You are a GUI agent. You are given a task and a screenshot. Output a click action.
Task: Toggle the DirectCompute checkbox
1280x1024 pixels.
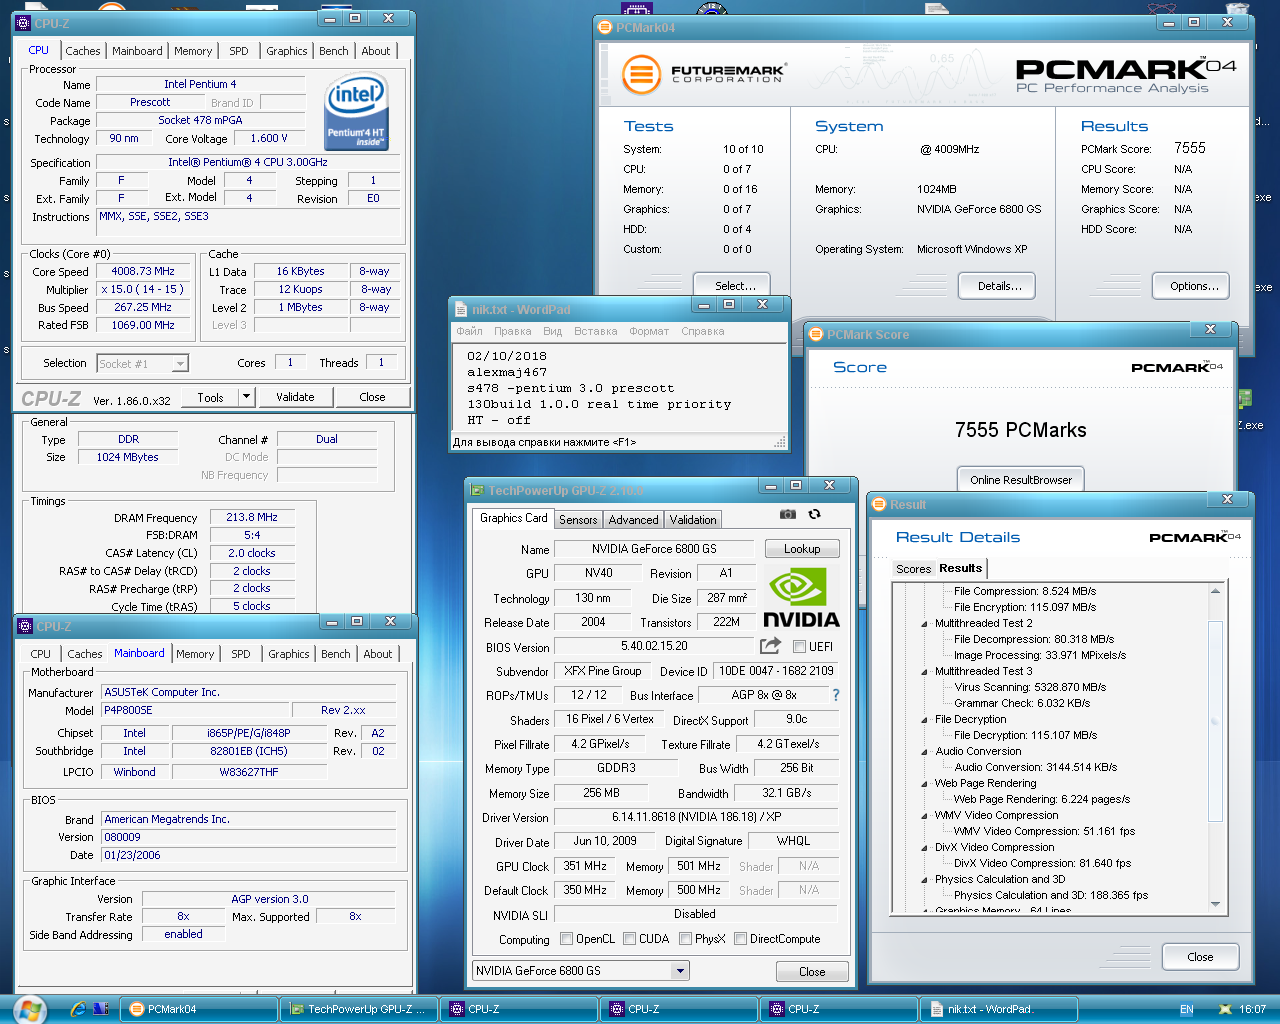740,939
